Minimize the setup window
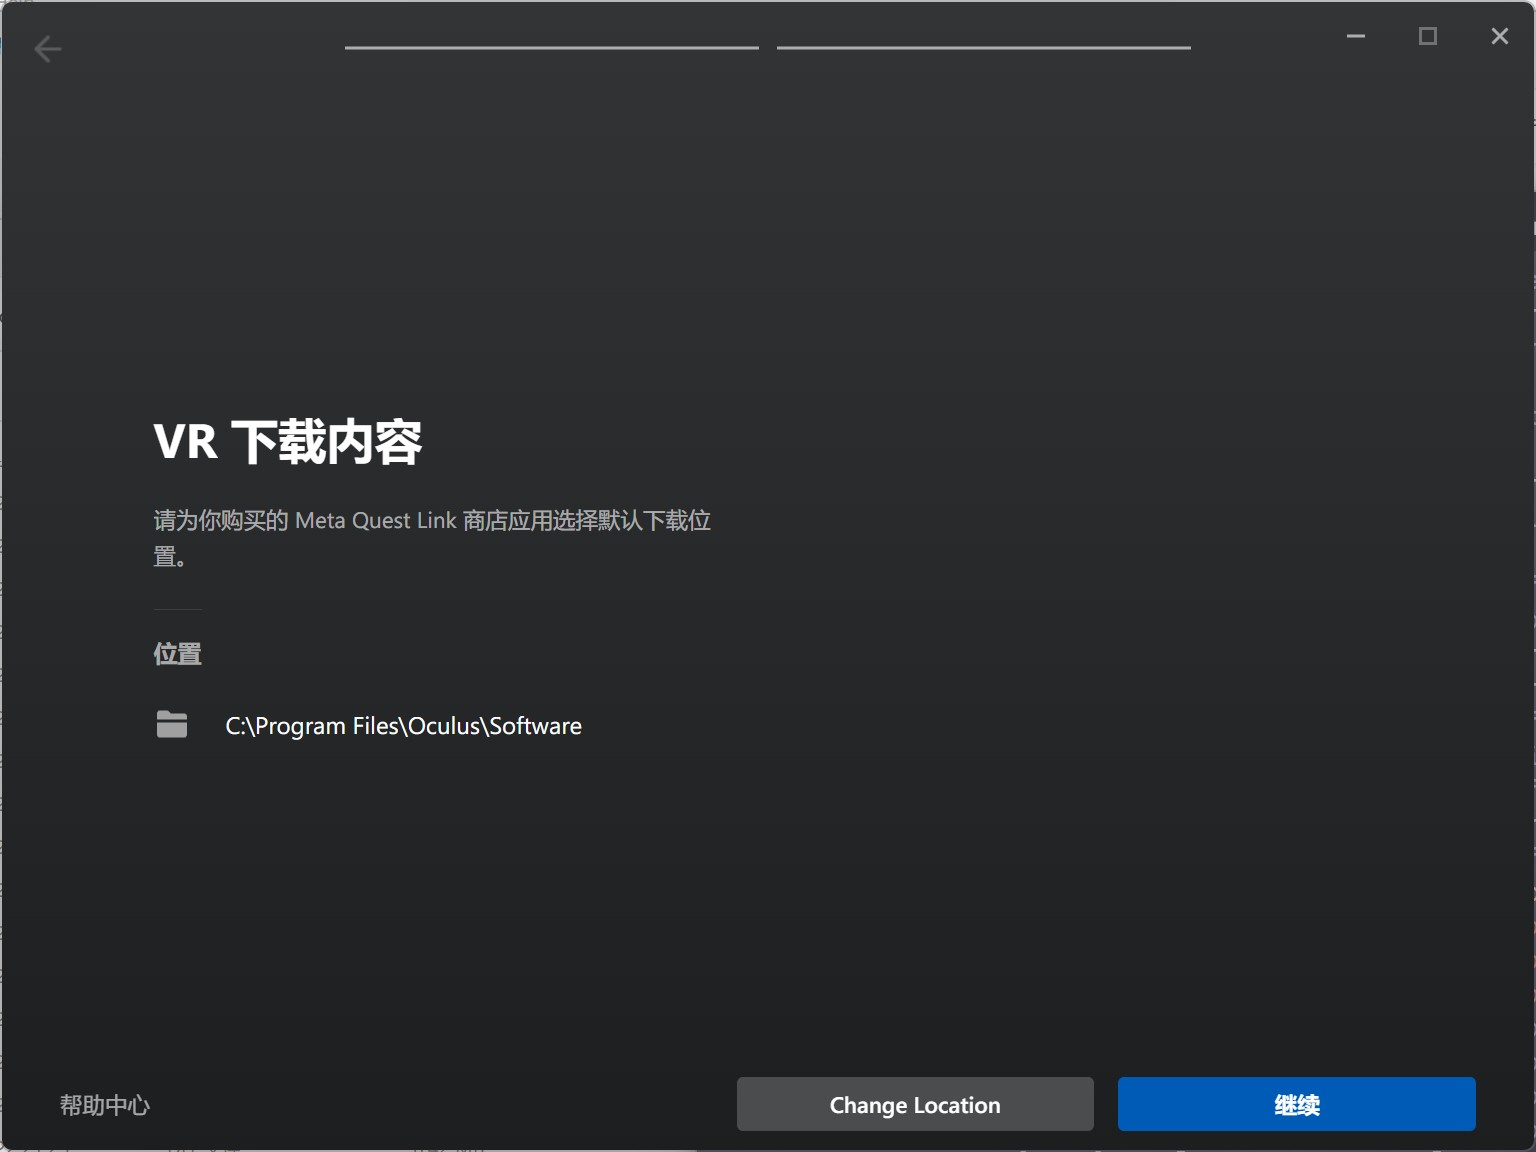This screenshot has width=1536, height=1152. [1356, 36]
